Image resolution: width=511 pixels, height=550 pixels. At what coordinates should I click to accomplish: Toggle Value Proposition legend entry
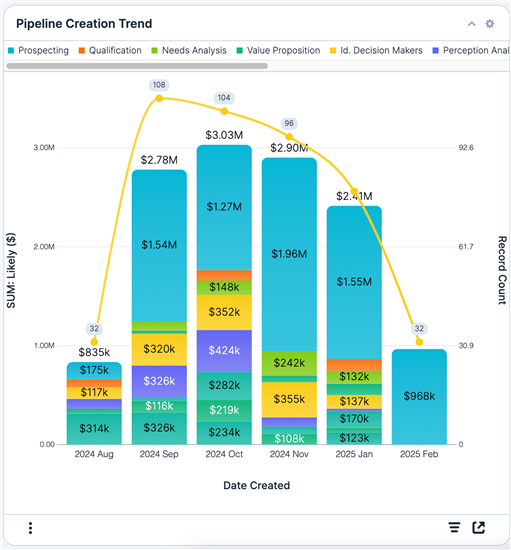tap(278, 51)
